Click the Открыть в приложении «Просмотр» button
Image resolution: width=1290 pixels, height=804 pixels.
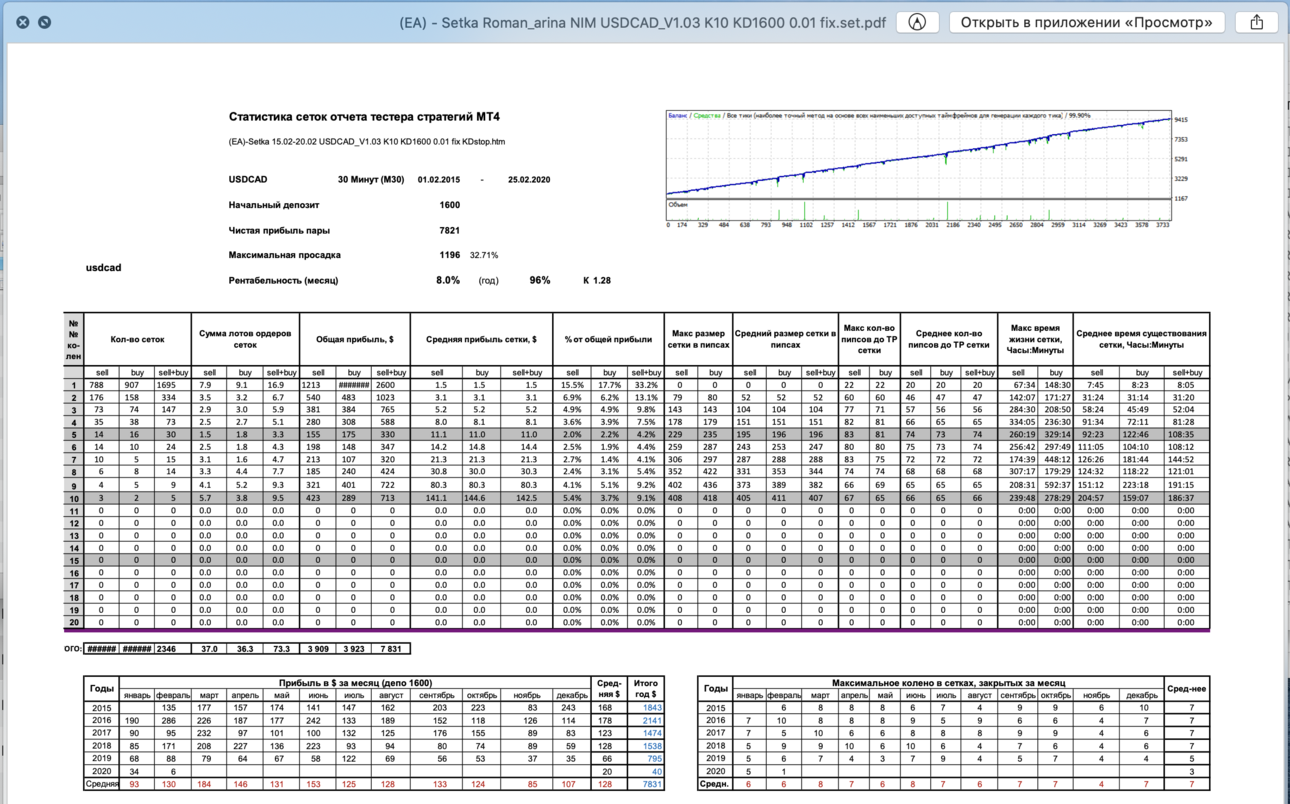1086,22
